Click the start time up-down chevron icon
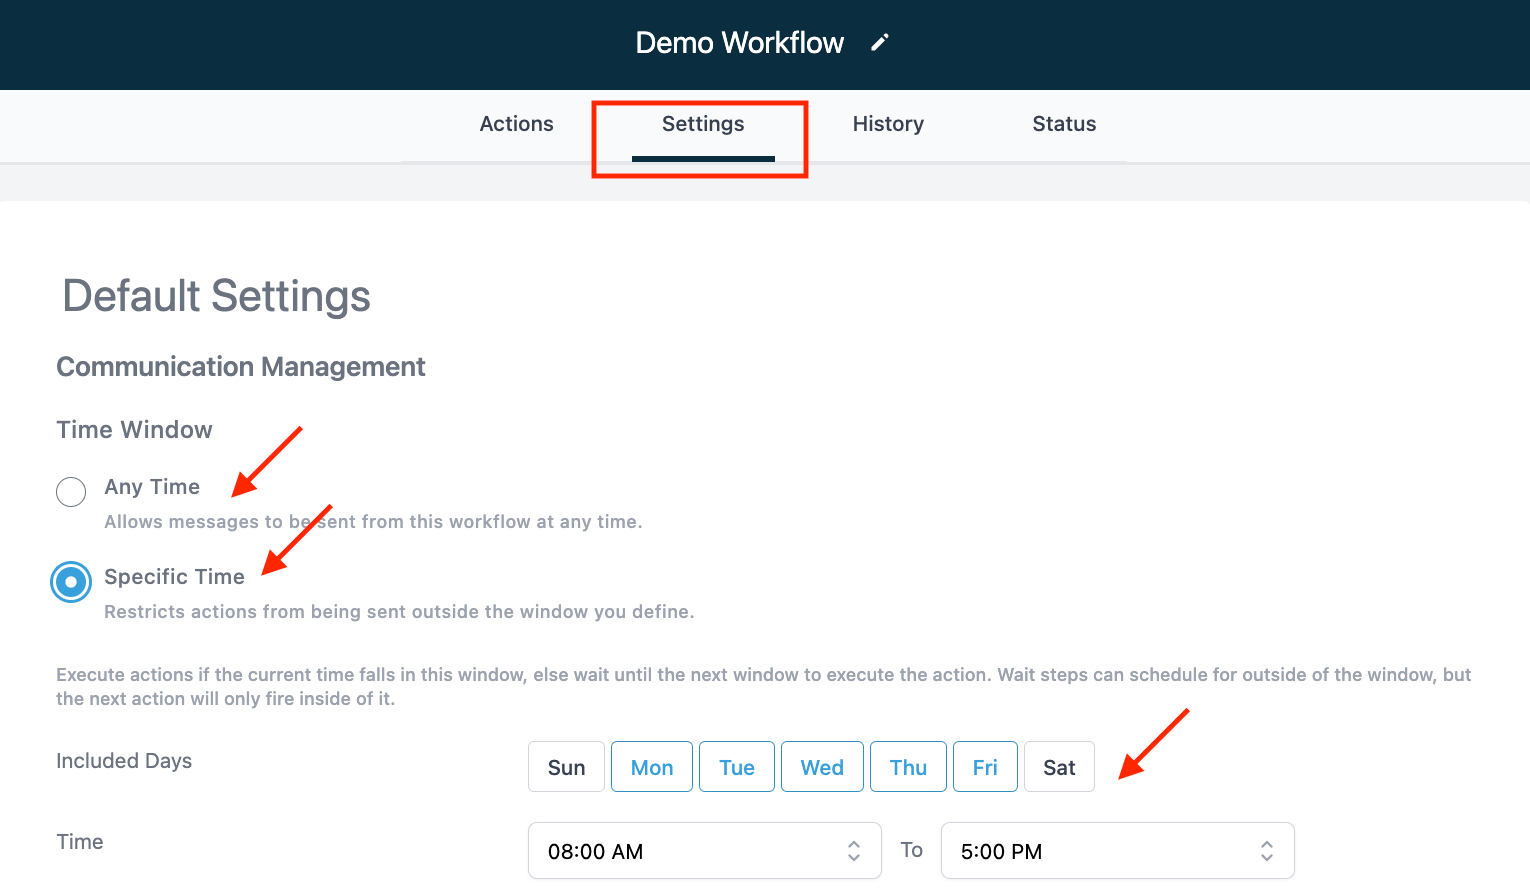 coord(854,851)
